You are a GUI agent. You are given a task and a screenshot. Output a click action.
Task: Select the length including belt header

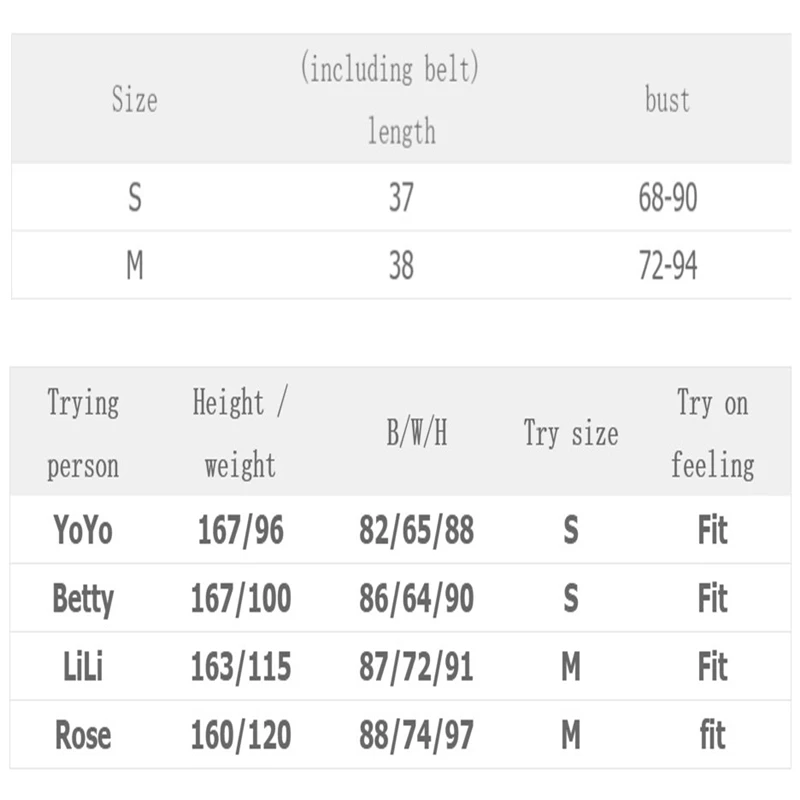390,98
